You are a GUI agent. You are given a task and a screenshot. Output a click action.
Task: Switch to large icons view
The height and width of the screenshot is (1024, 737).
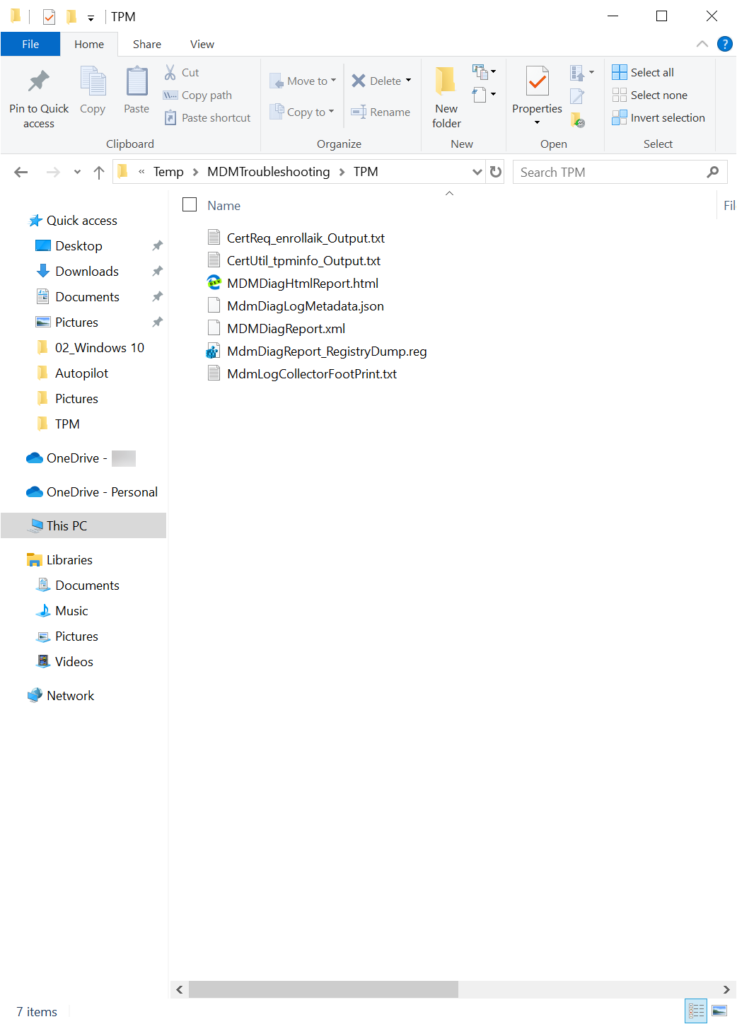[x=719, y=1010]
